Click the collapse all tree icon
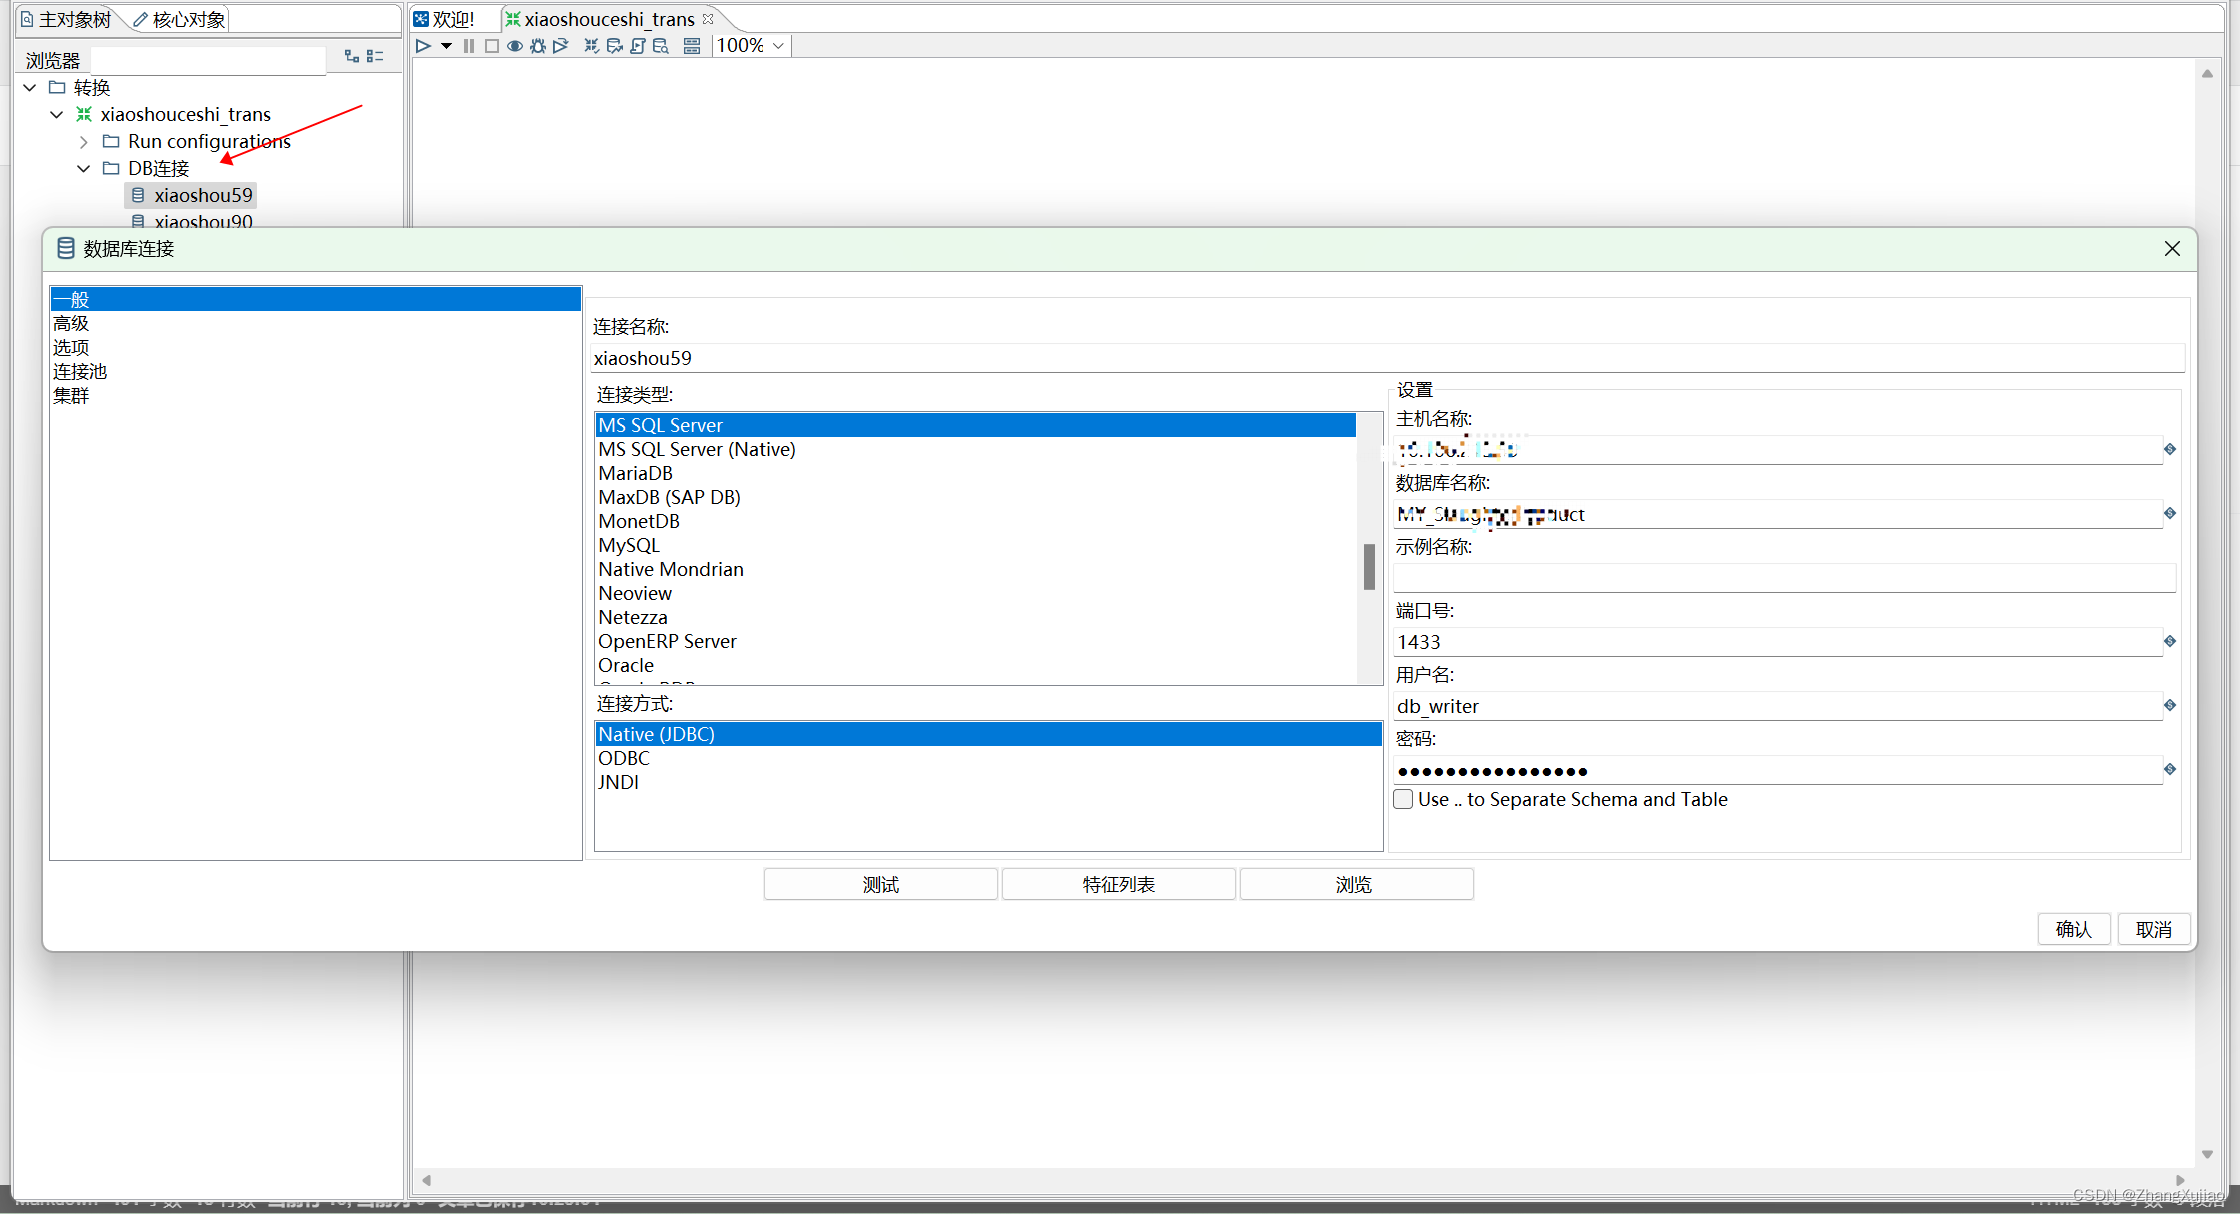This screenshot has height=1214, width=2240. pos(375,57)
